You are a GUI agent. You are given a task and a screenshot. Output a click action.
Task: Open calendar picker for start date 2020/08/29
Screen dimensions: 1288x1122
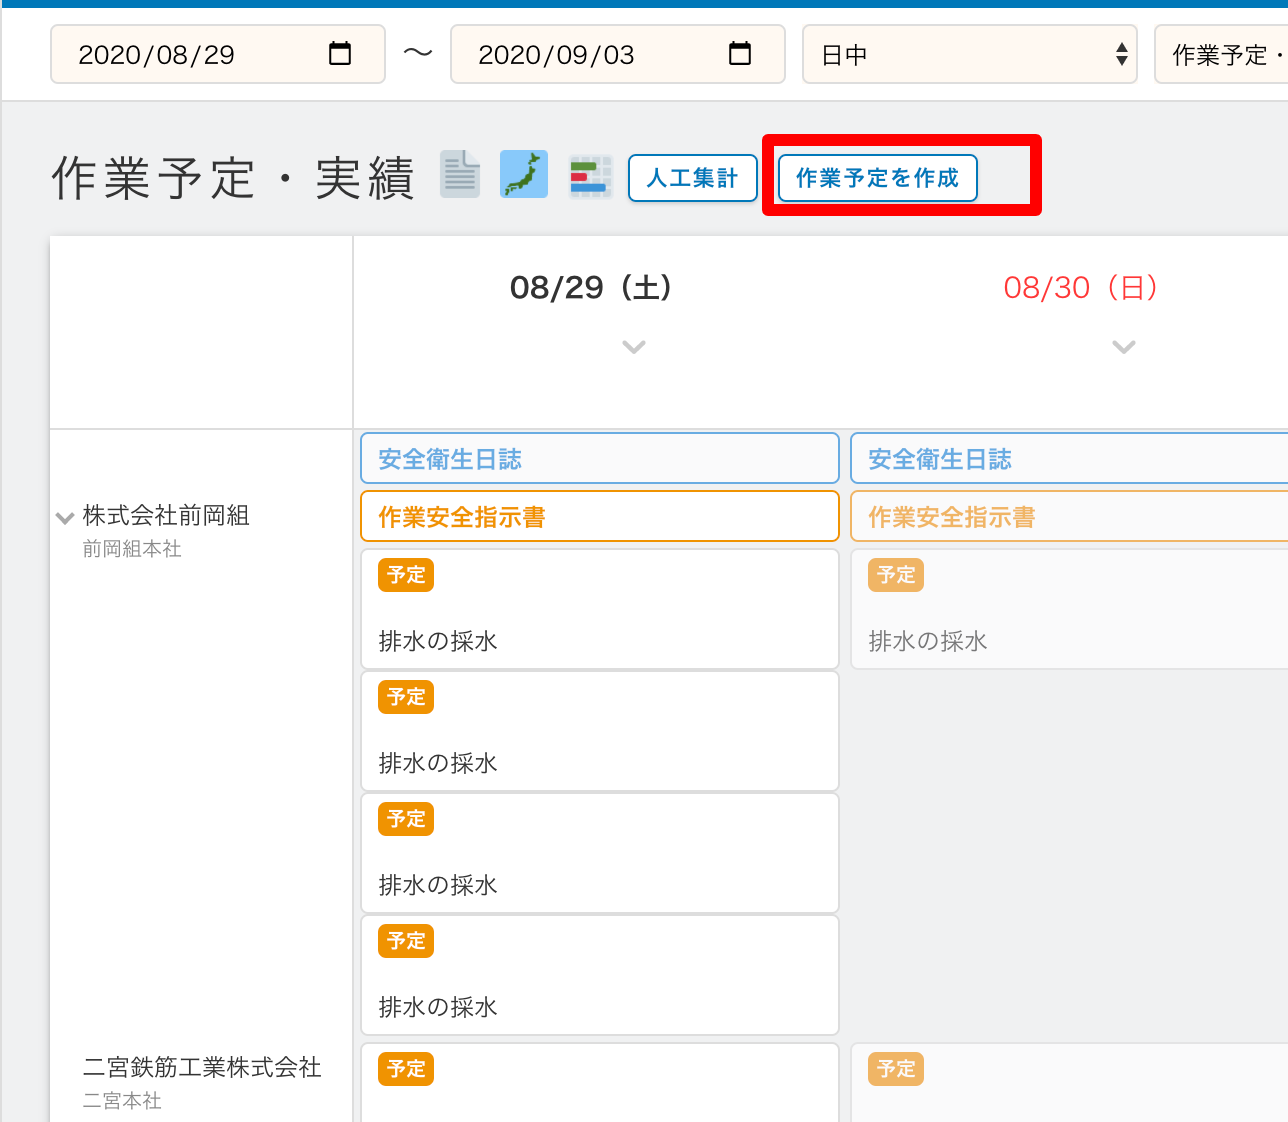[x=340, y=54]
